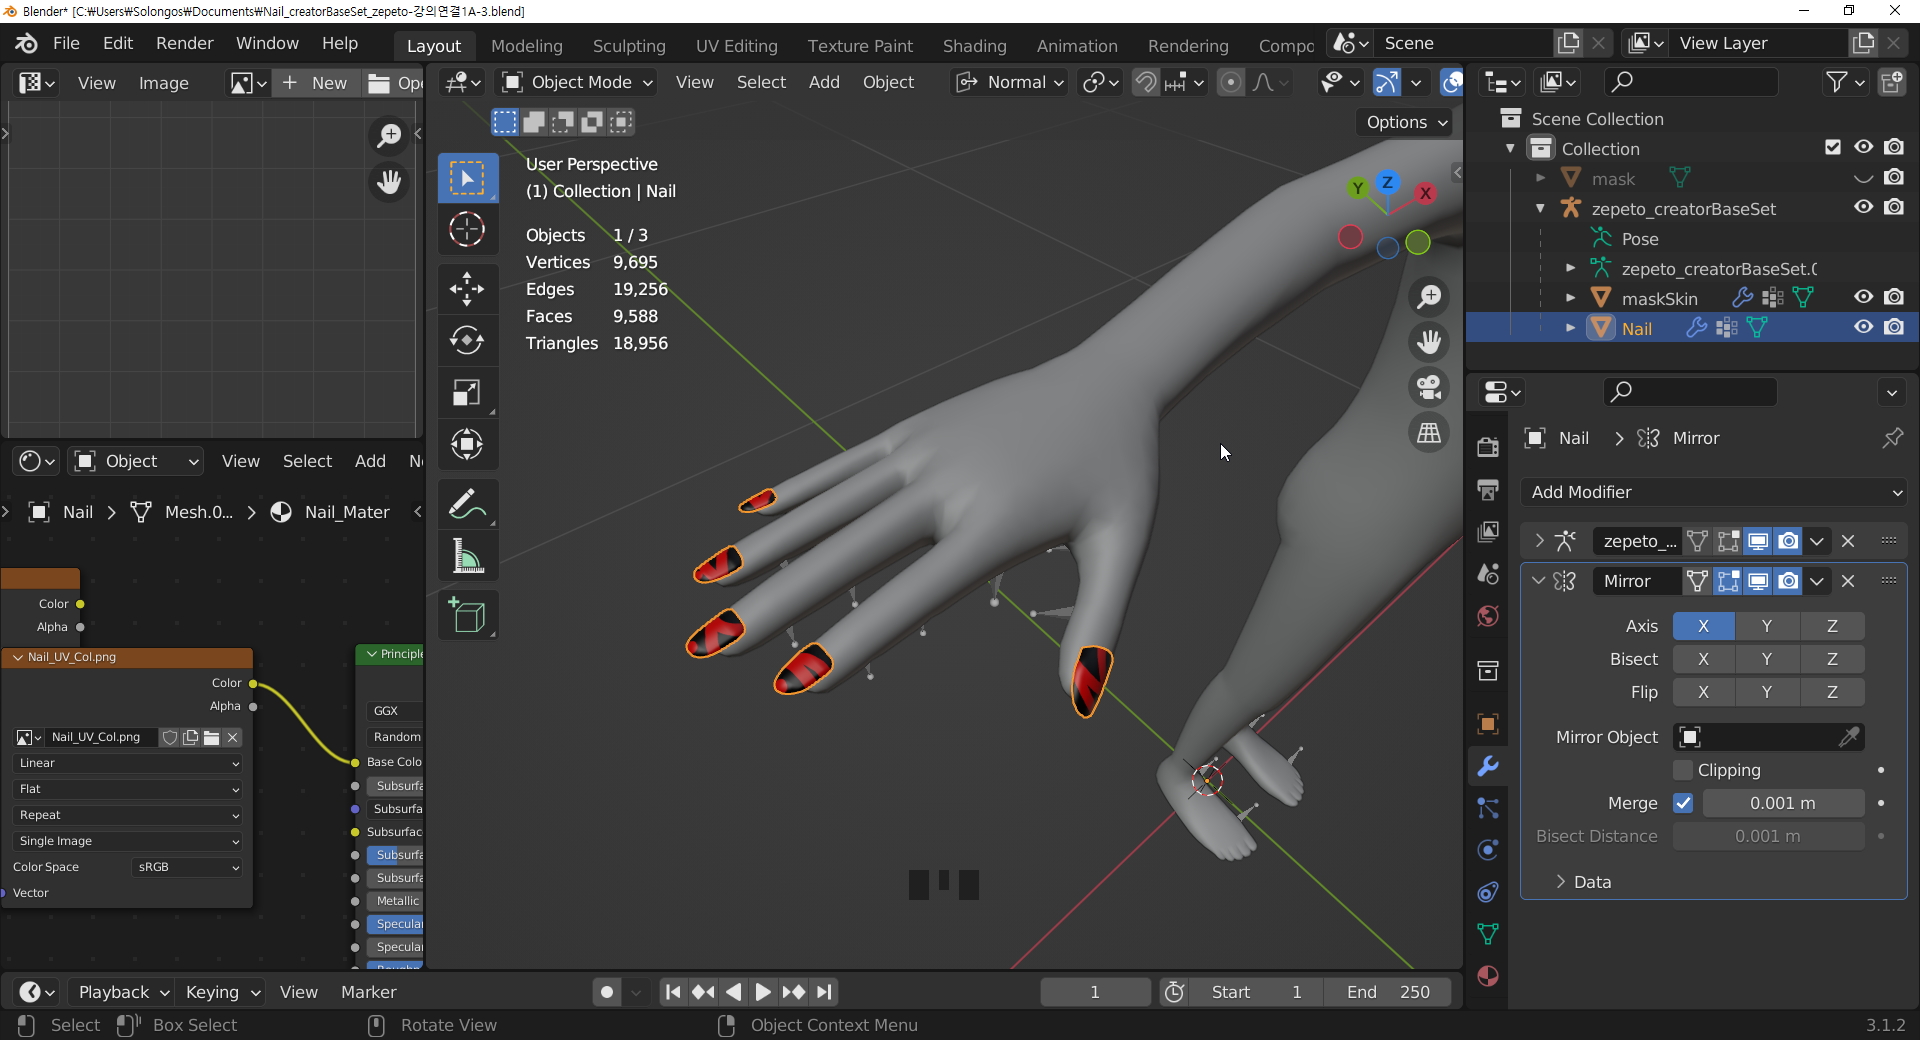Select the Scale tool
The height and width of the screenshot is (1040, 1920).
[x=467, y=392]
